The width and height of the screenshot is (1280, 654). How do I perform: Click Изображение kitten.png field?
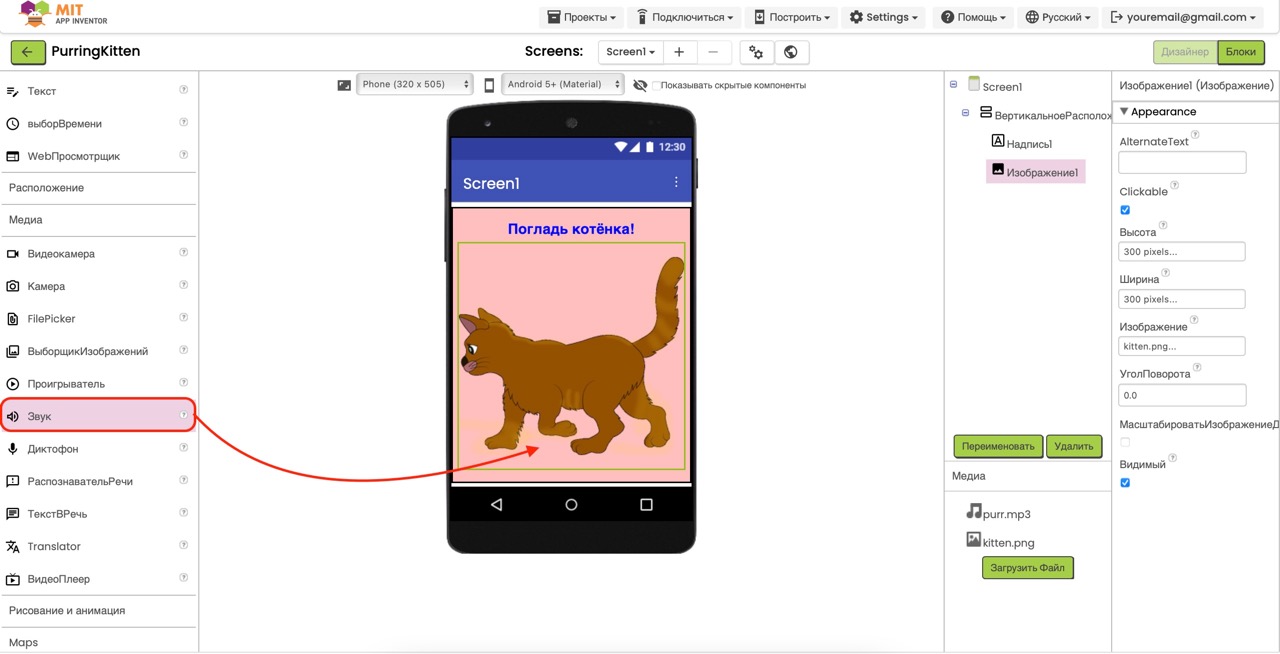[x=1182, y=347]
